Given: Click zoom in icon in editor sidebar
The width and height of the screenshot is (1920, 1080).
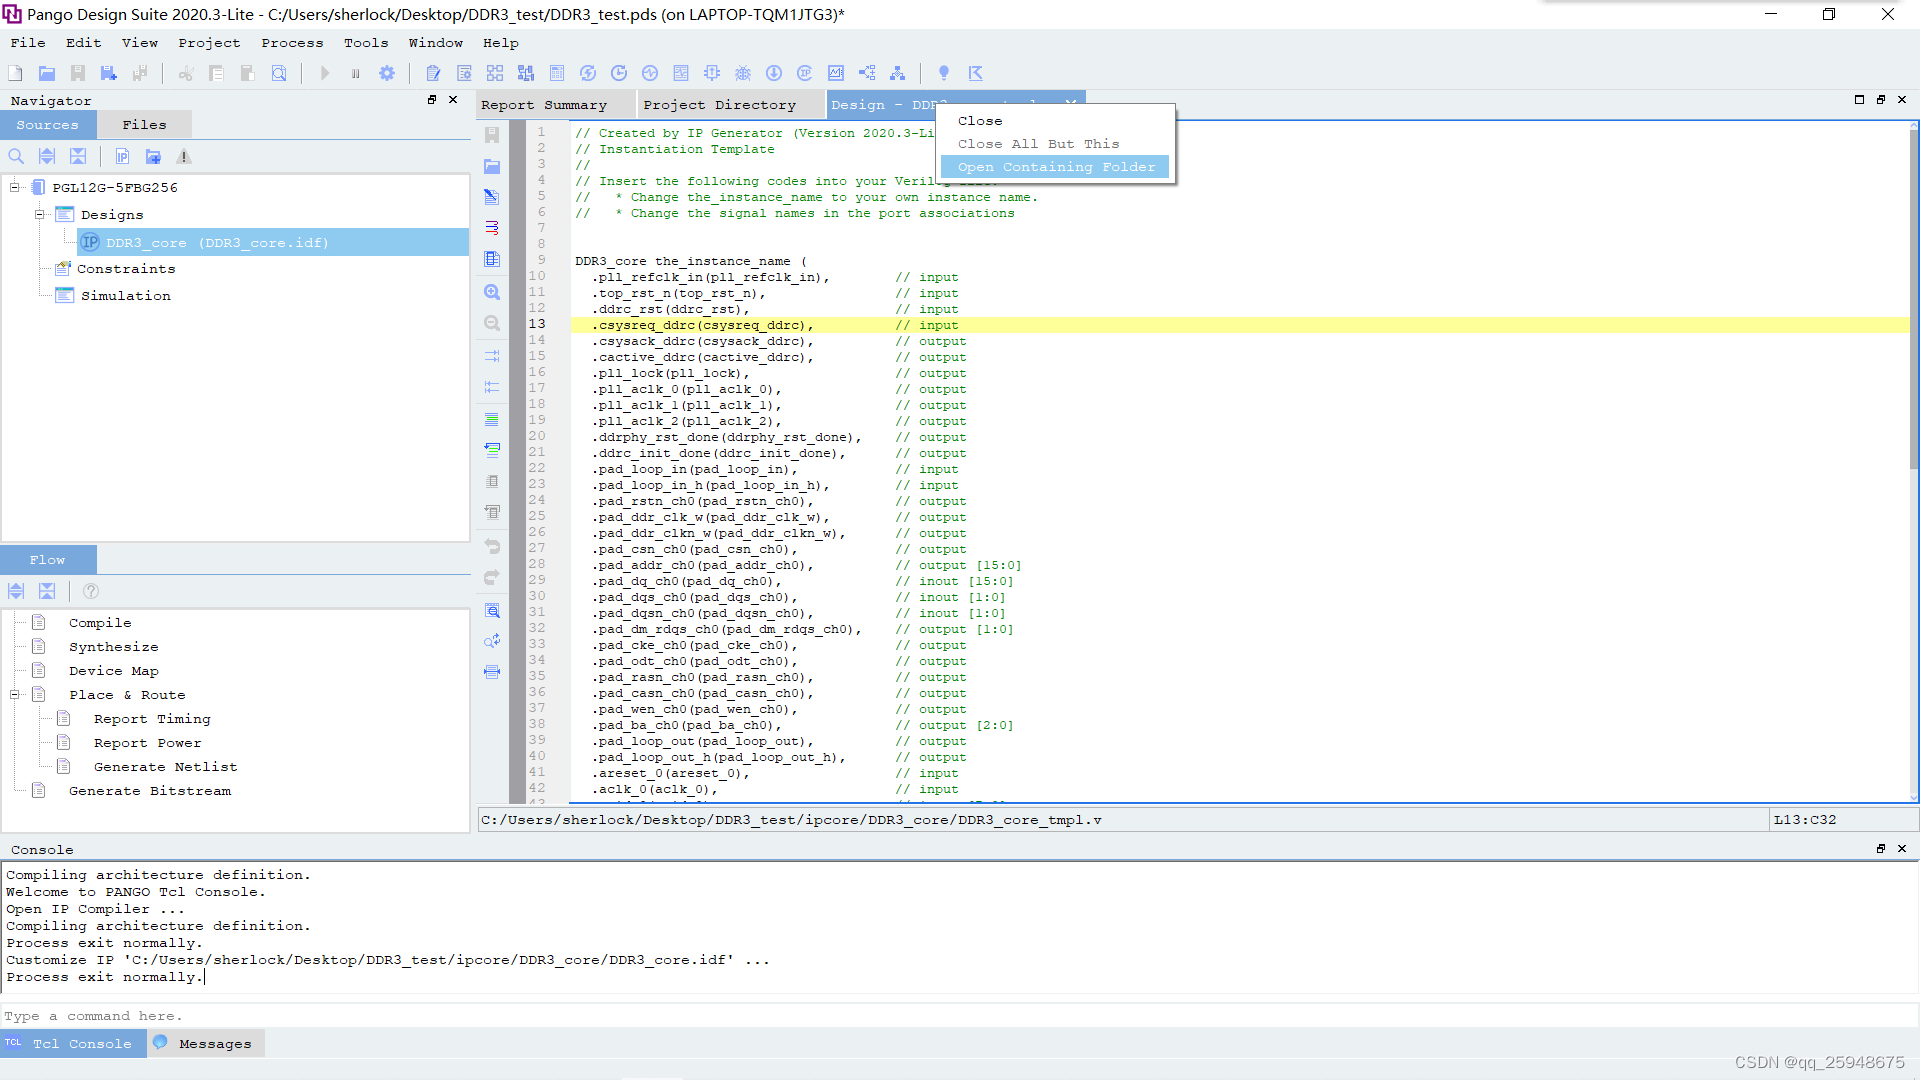Looking at the screenshot, I should 492,292.
